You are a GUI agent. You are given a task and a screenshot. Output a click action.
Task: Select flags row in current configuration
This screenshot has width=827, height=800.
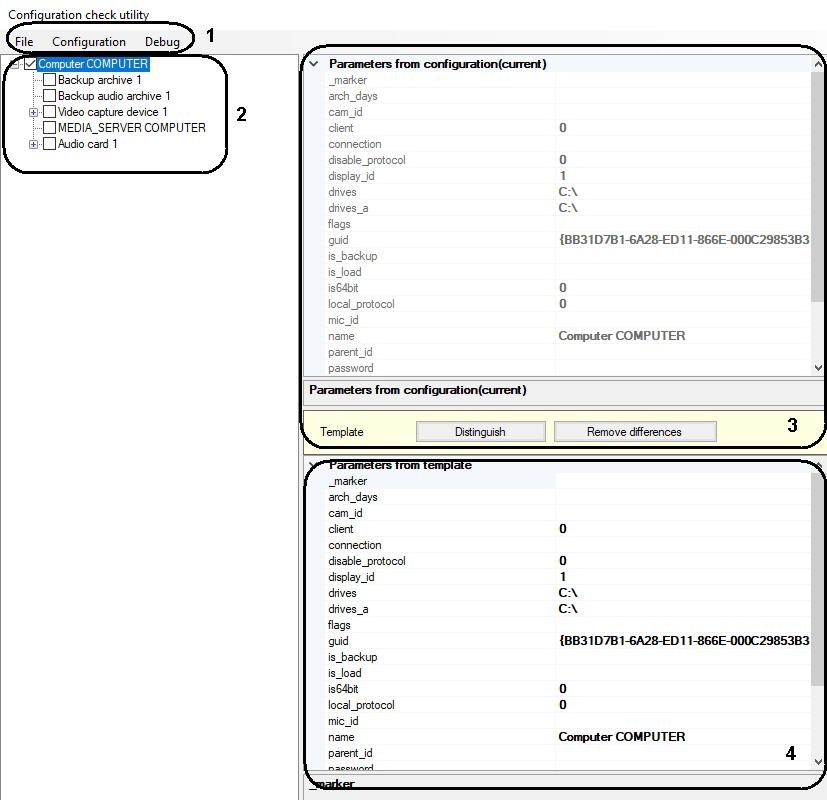568,224
